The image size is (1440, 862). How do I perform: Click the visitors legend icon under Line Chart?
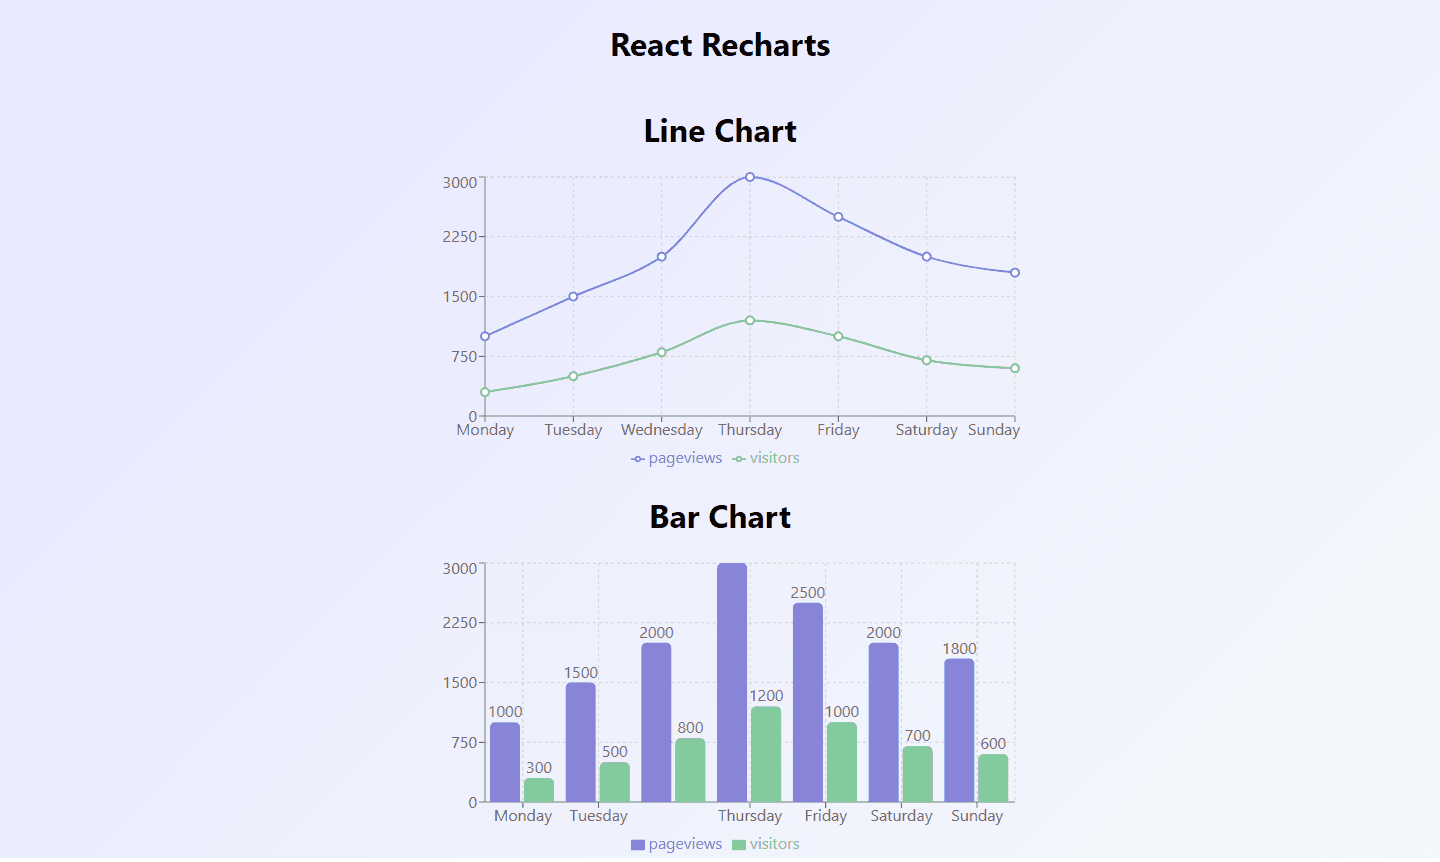(x=739, y=459)
